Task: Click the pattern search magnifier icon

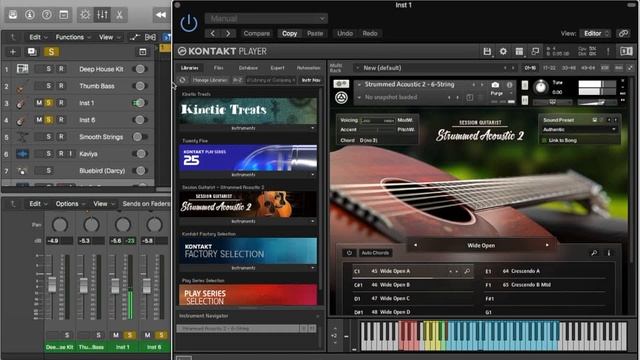Action: (594, 253)
